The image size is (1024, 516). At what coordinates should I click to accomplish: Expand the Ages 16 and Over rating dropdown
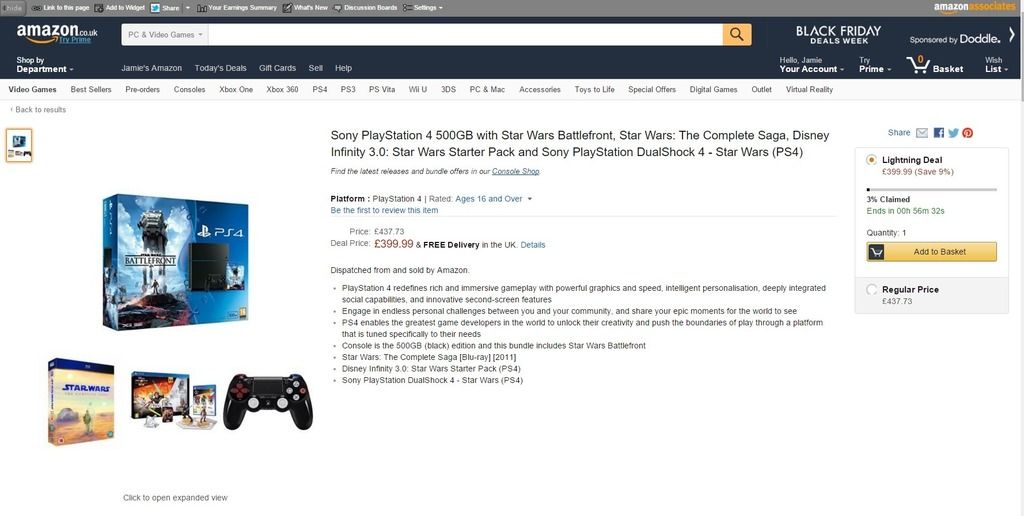point(493,199)
